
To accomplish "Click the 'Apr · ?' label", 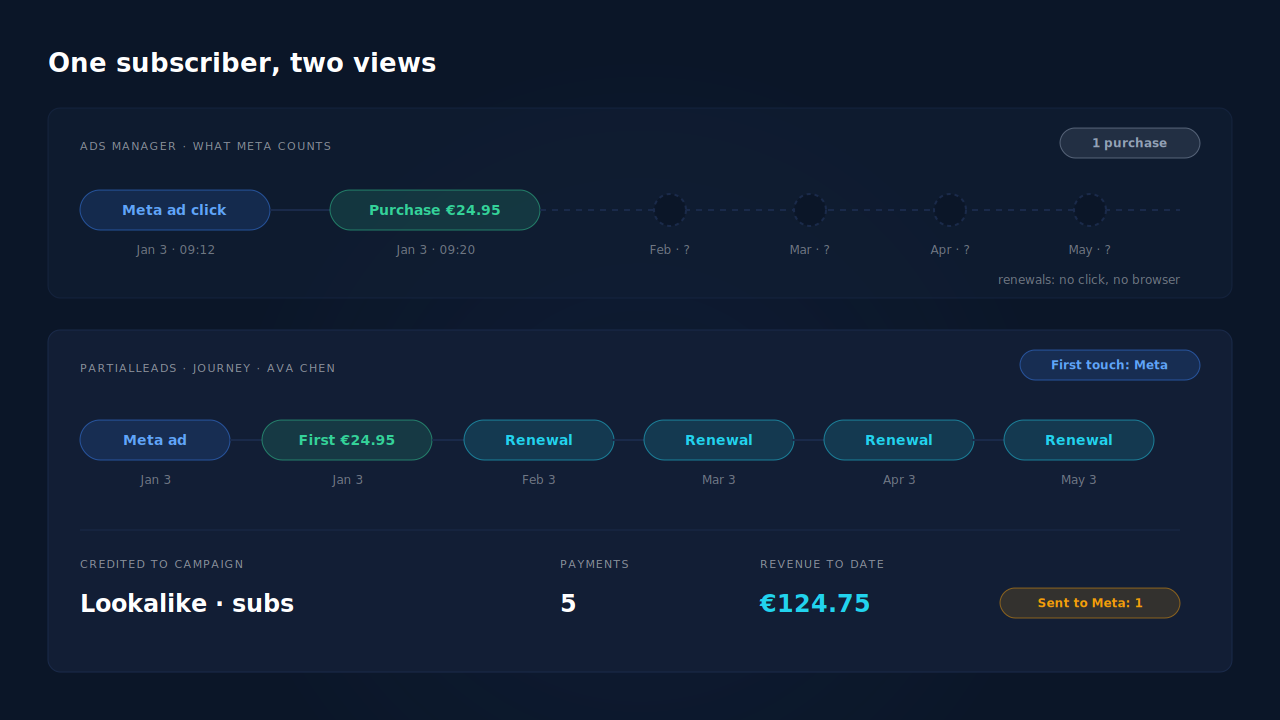I will click(x=950, y=250).
